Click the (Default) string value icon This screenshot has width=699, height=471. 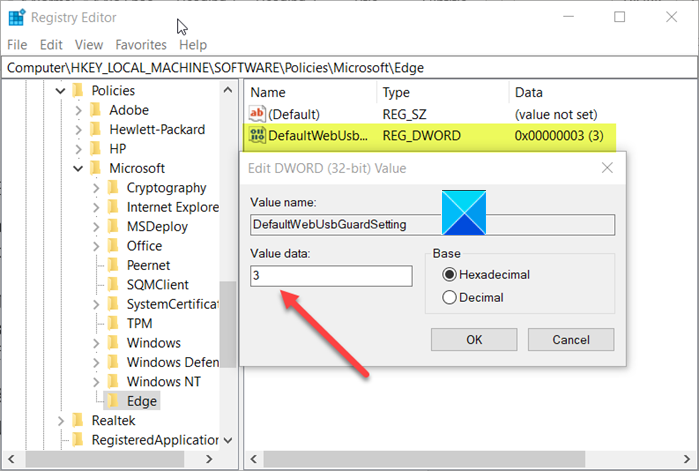tap(257, 114)
